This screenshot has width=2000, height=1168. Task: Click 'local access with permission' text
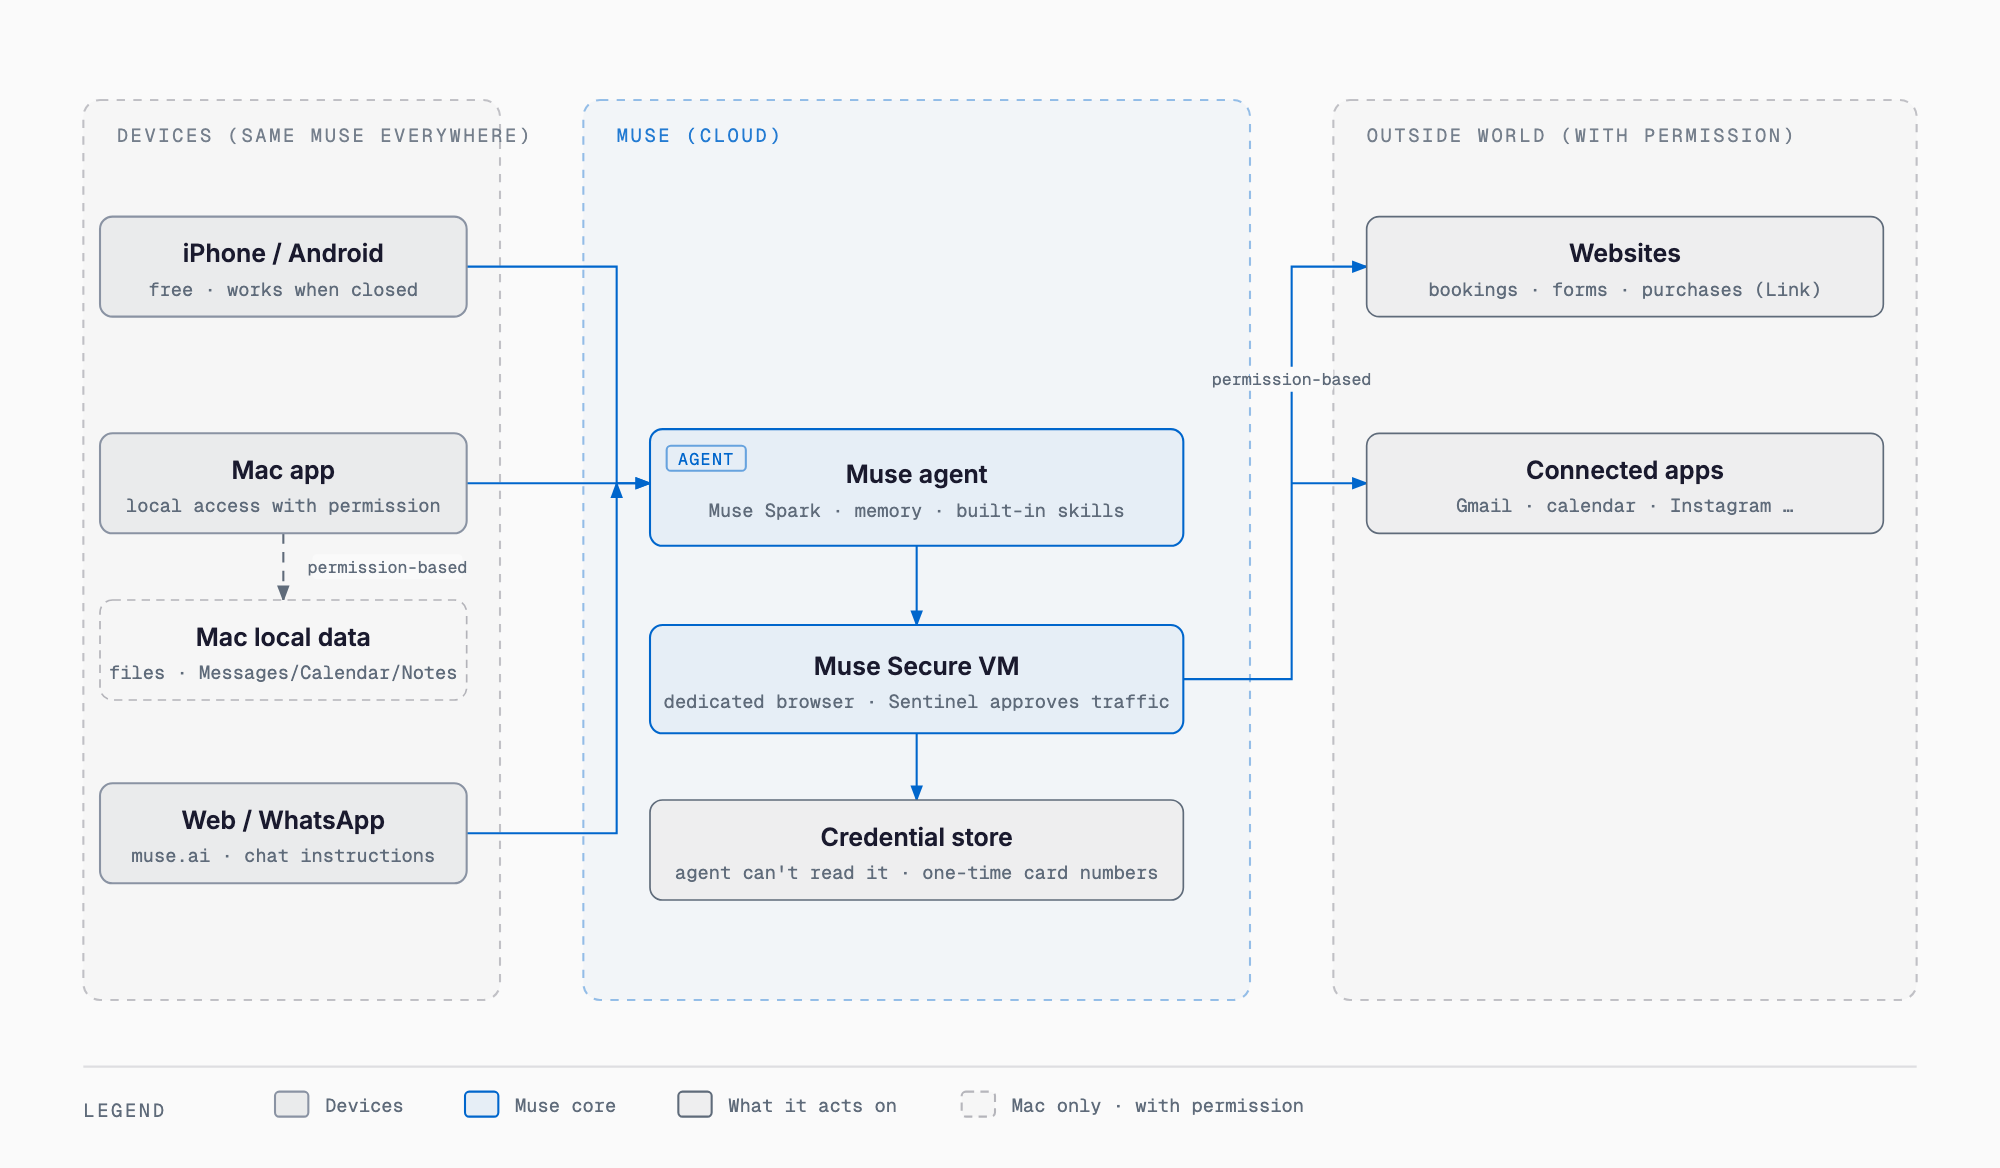click(x=283, y=506)
